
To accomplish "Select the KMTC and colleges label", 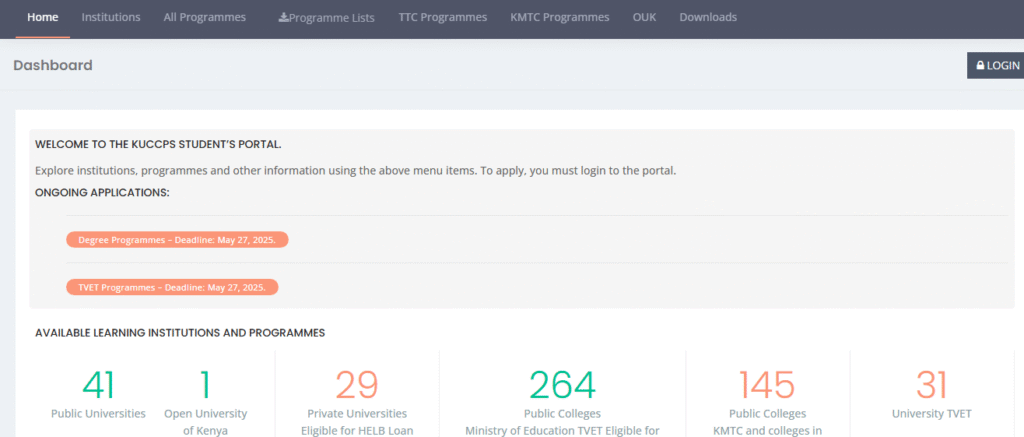I will pos(767,430).
